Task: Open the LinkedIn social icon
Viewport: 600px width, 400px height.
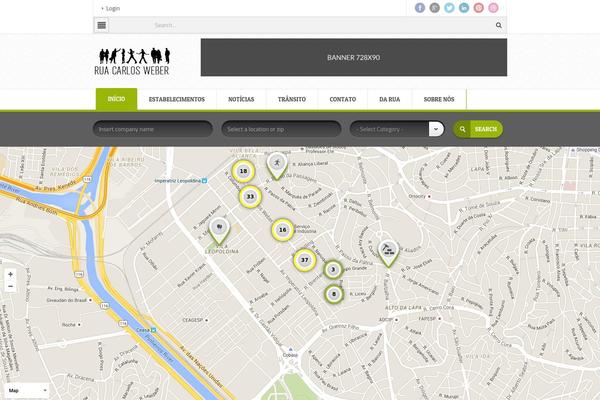Action: pyautogui.click(x=464, y=8)
